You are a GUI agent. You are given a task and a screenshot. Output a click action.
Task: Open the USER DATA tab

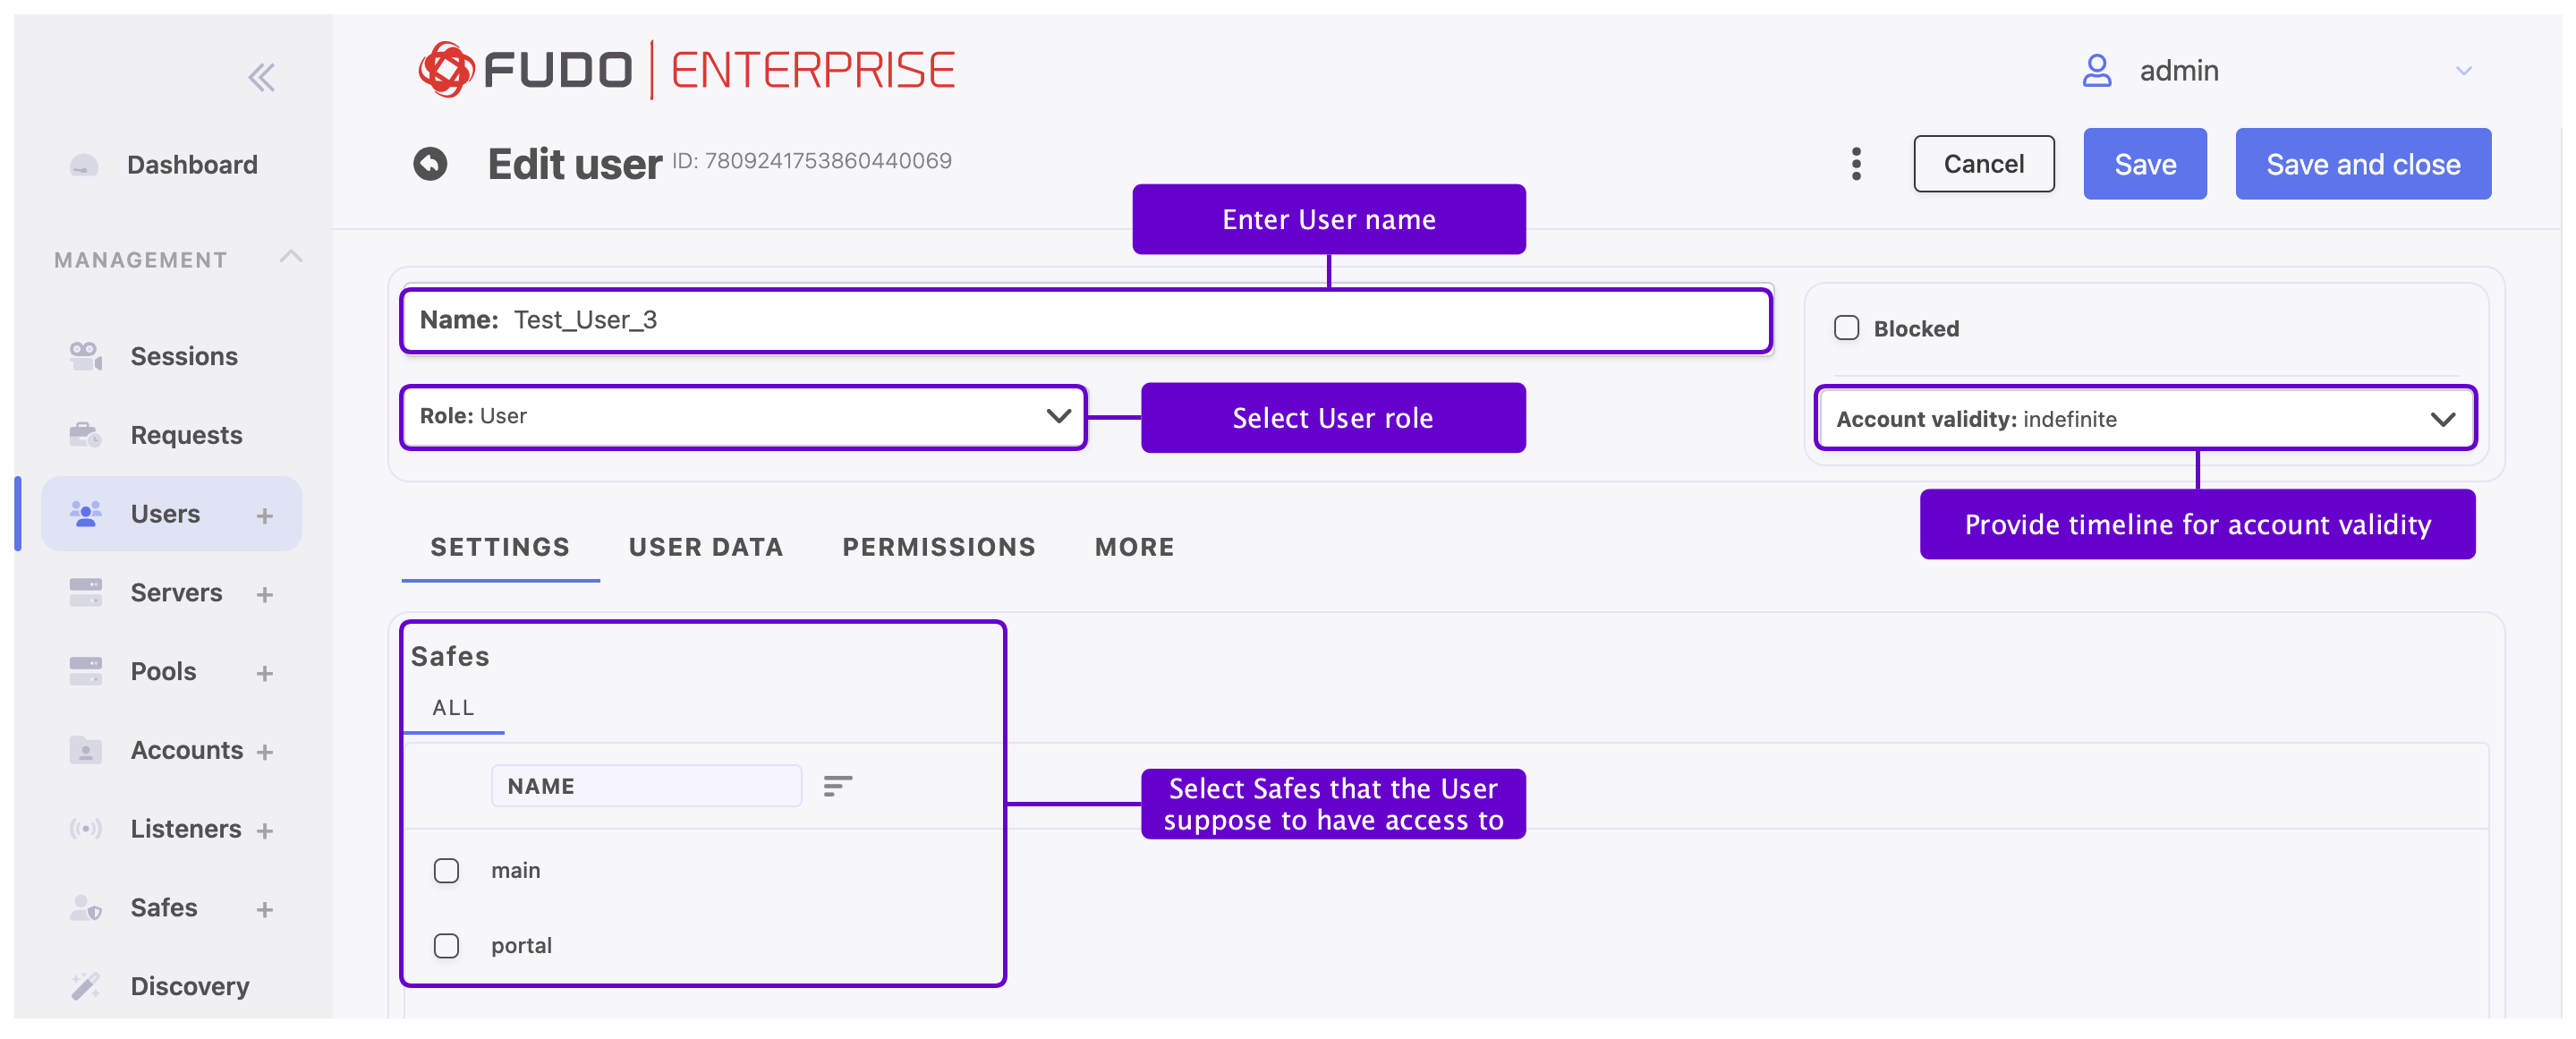click(x=705, y=547)
